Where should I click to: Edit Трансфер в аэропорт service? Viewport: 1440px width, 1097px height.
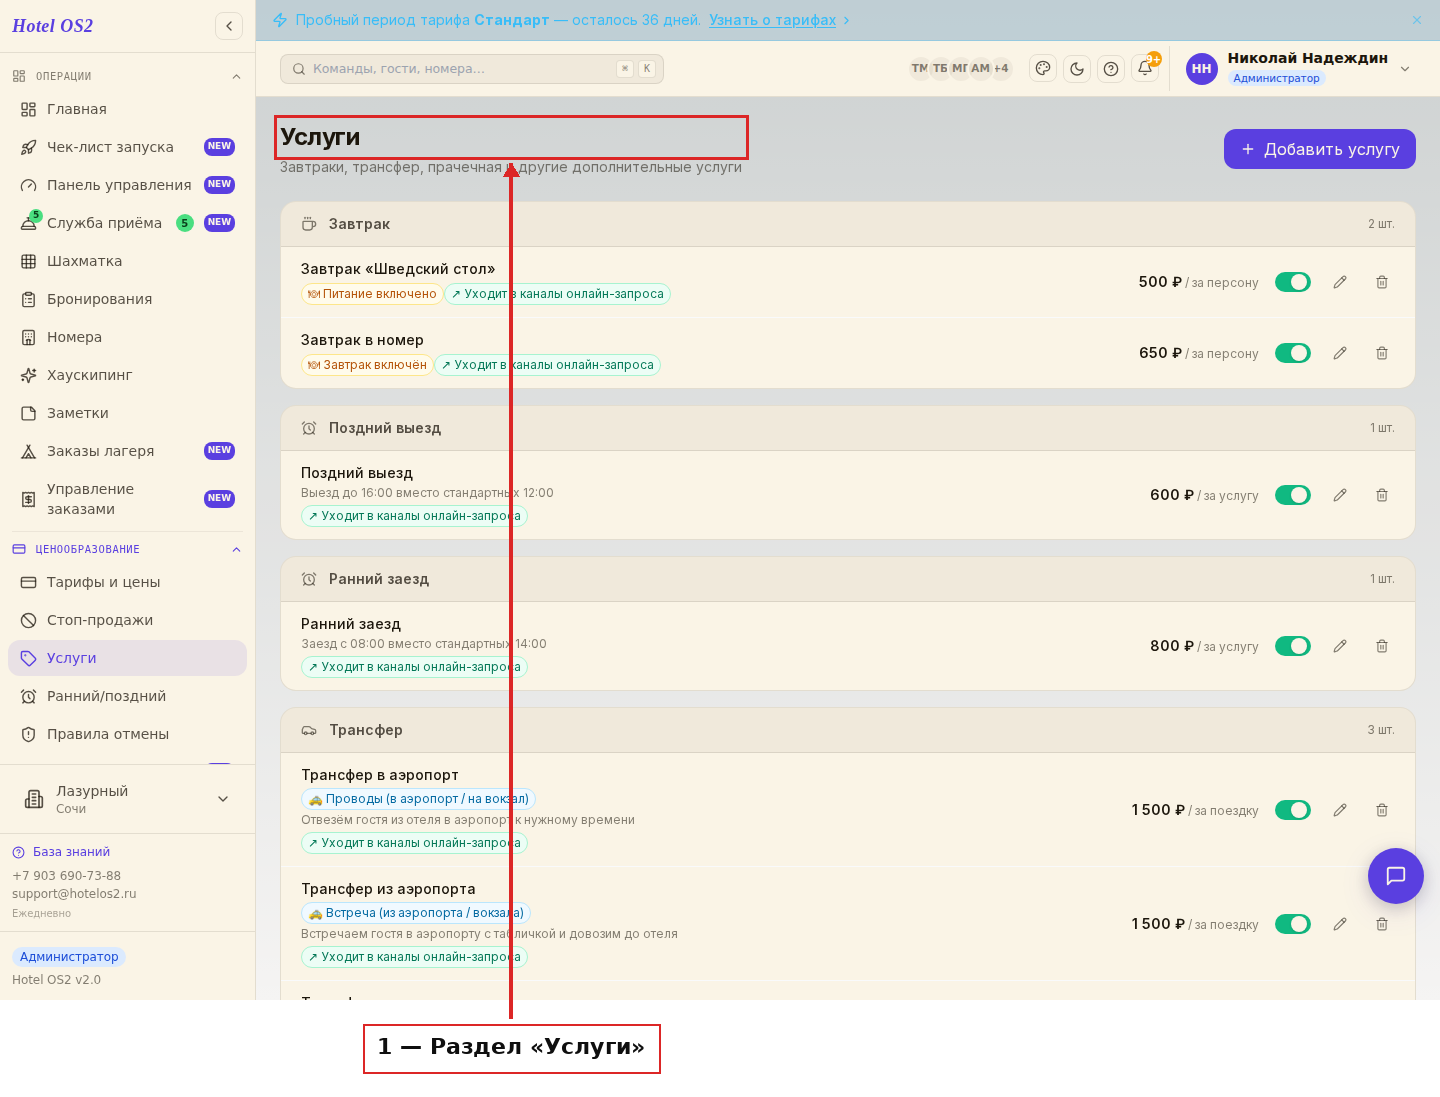(x=1340, y=810)
